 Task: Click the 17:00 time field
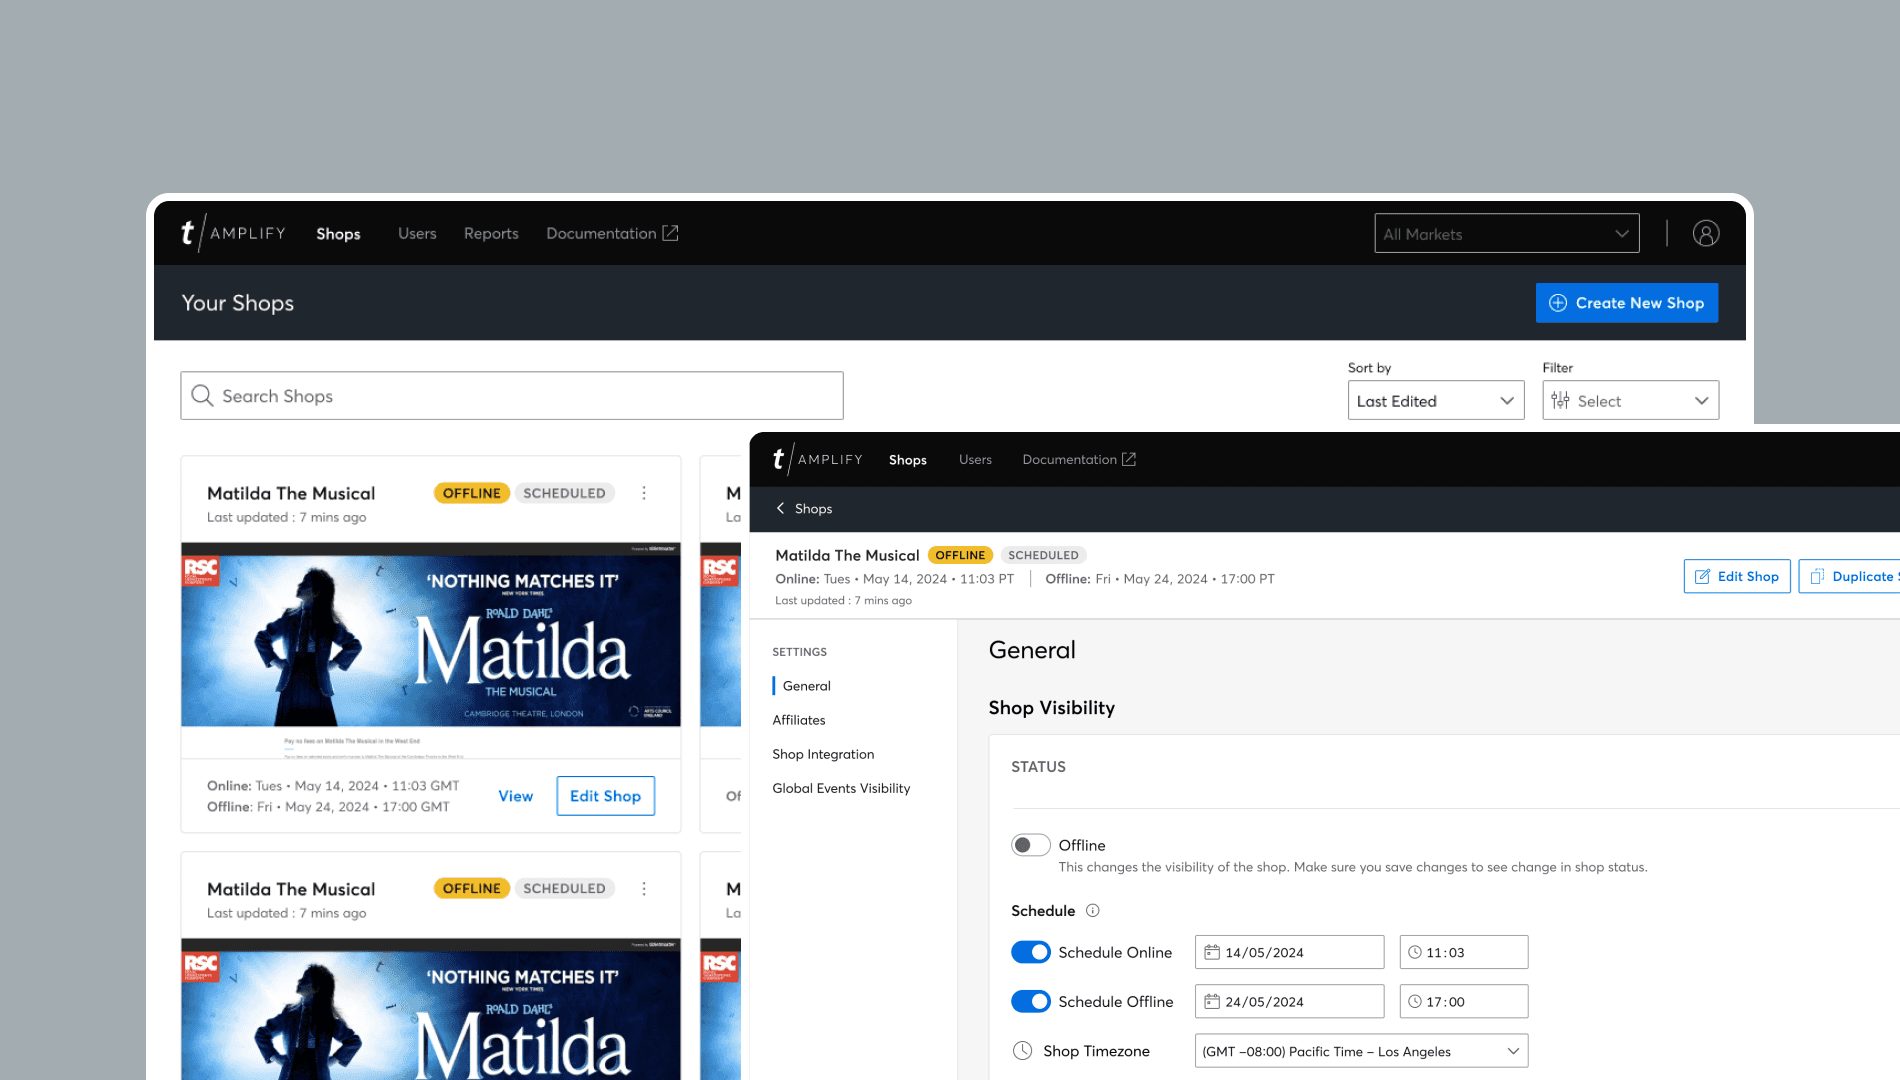tap(1464, 1001)
